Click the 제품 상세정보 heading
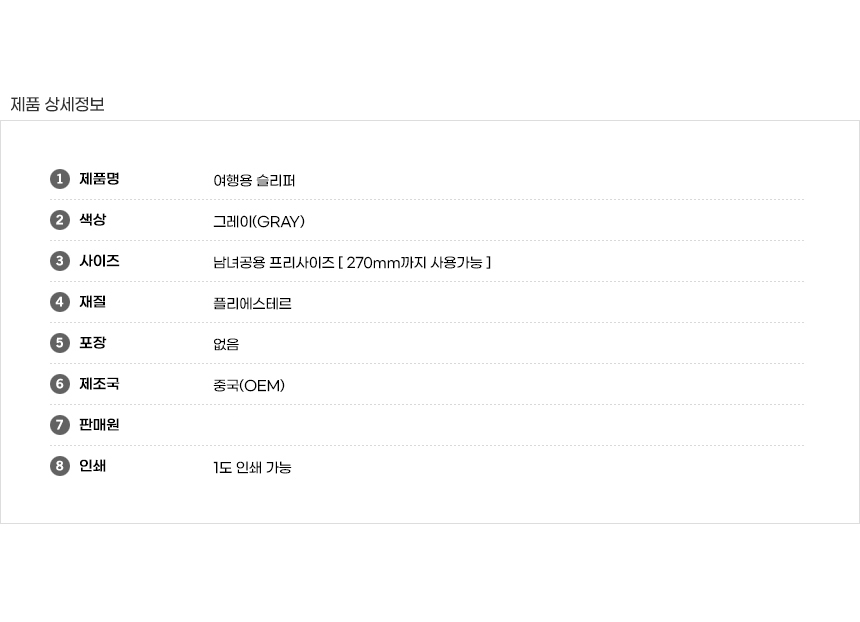Screen dimensions: 860x622 (x=57, y=104)
